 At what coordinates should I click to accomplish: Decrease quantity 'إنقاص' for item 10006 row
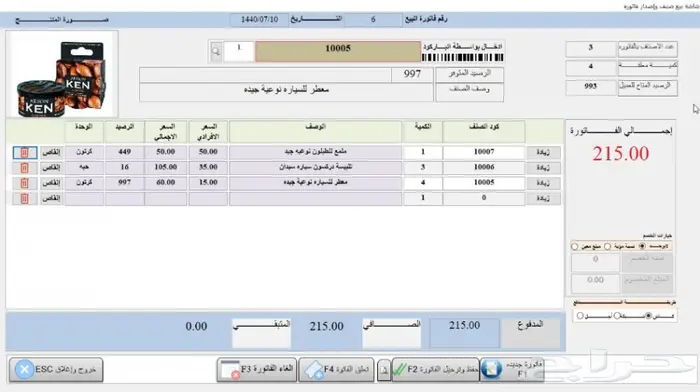(x=51, y=167)
